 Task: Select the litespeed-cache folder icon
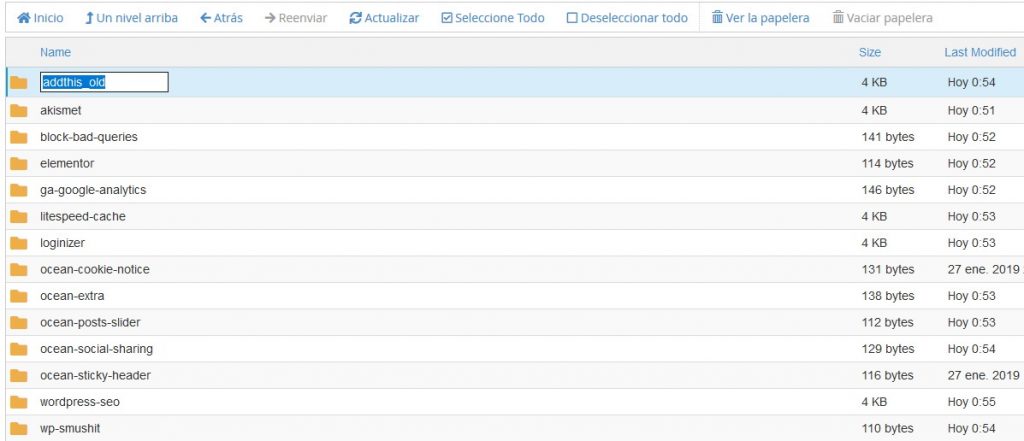tap(19, 216)
